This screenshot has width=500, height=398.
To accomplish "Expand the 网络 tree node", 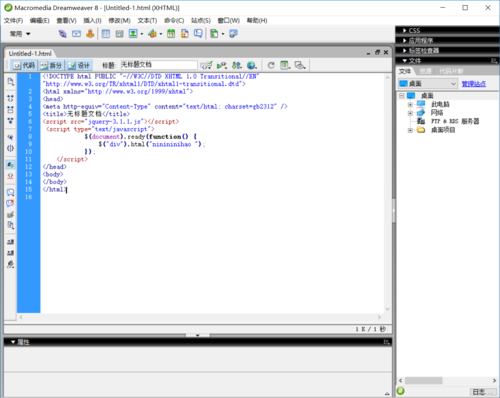I will 410,113.
